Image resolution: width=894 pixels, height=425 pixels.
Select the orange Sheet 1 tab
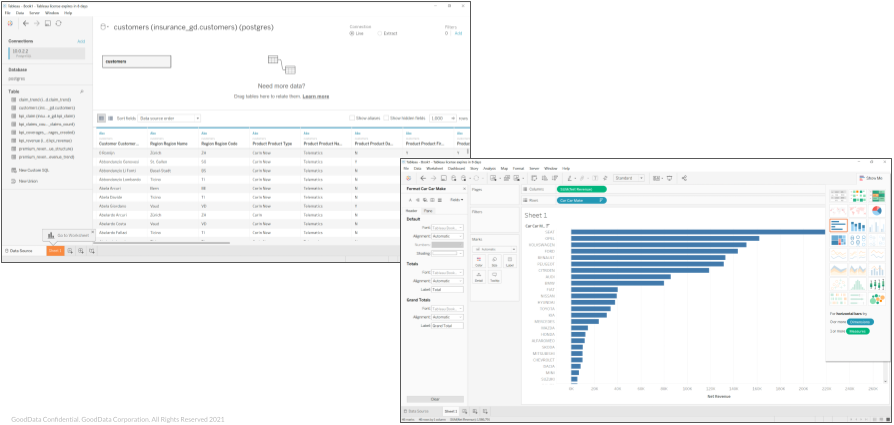(x=55, y=250)
